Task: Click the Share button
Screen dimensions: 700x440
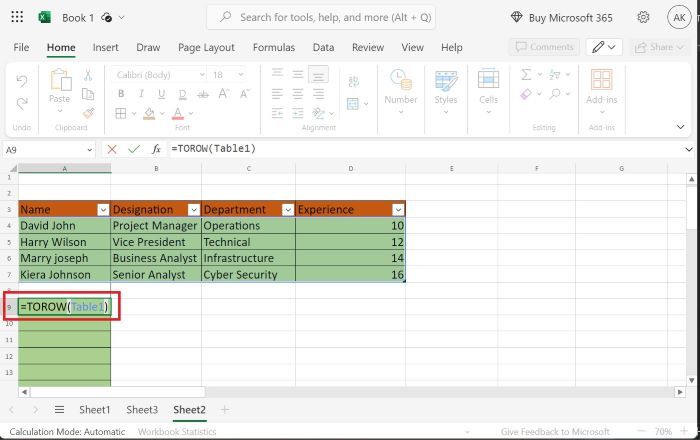Action: 660,47
